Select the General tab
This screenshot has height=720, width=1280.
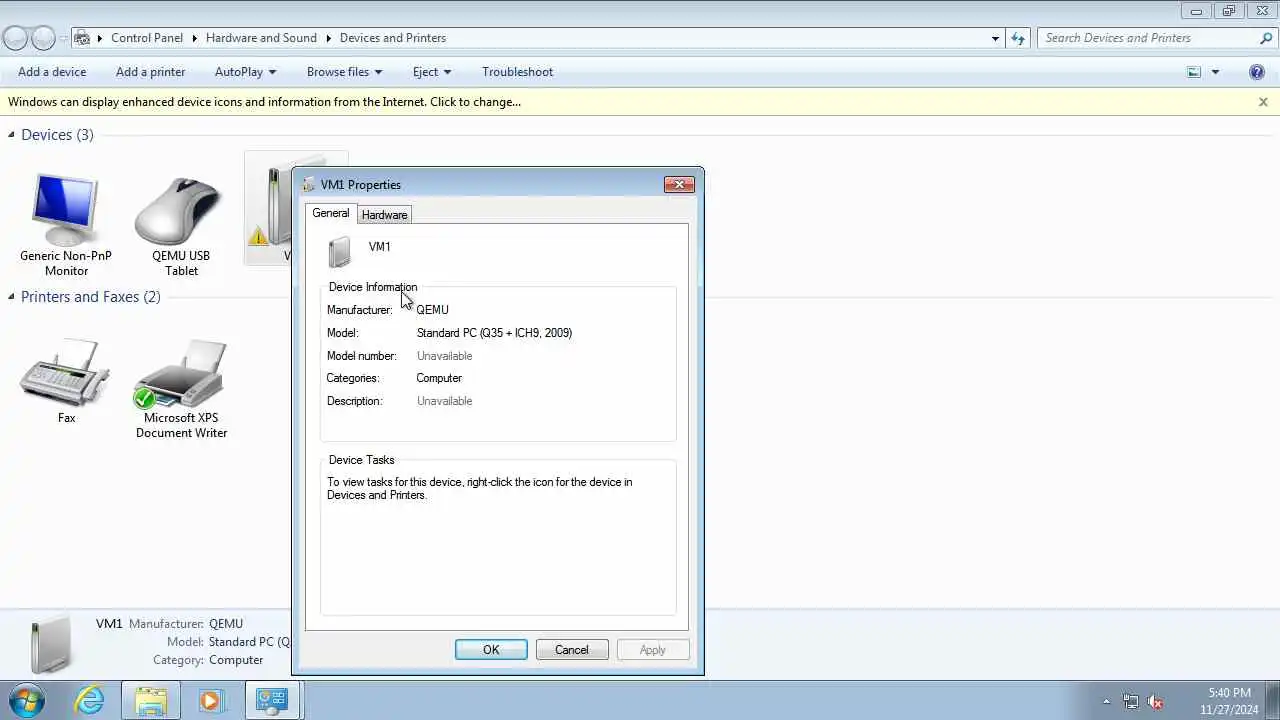tap(330, 213)
